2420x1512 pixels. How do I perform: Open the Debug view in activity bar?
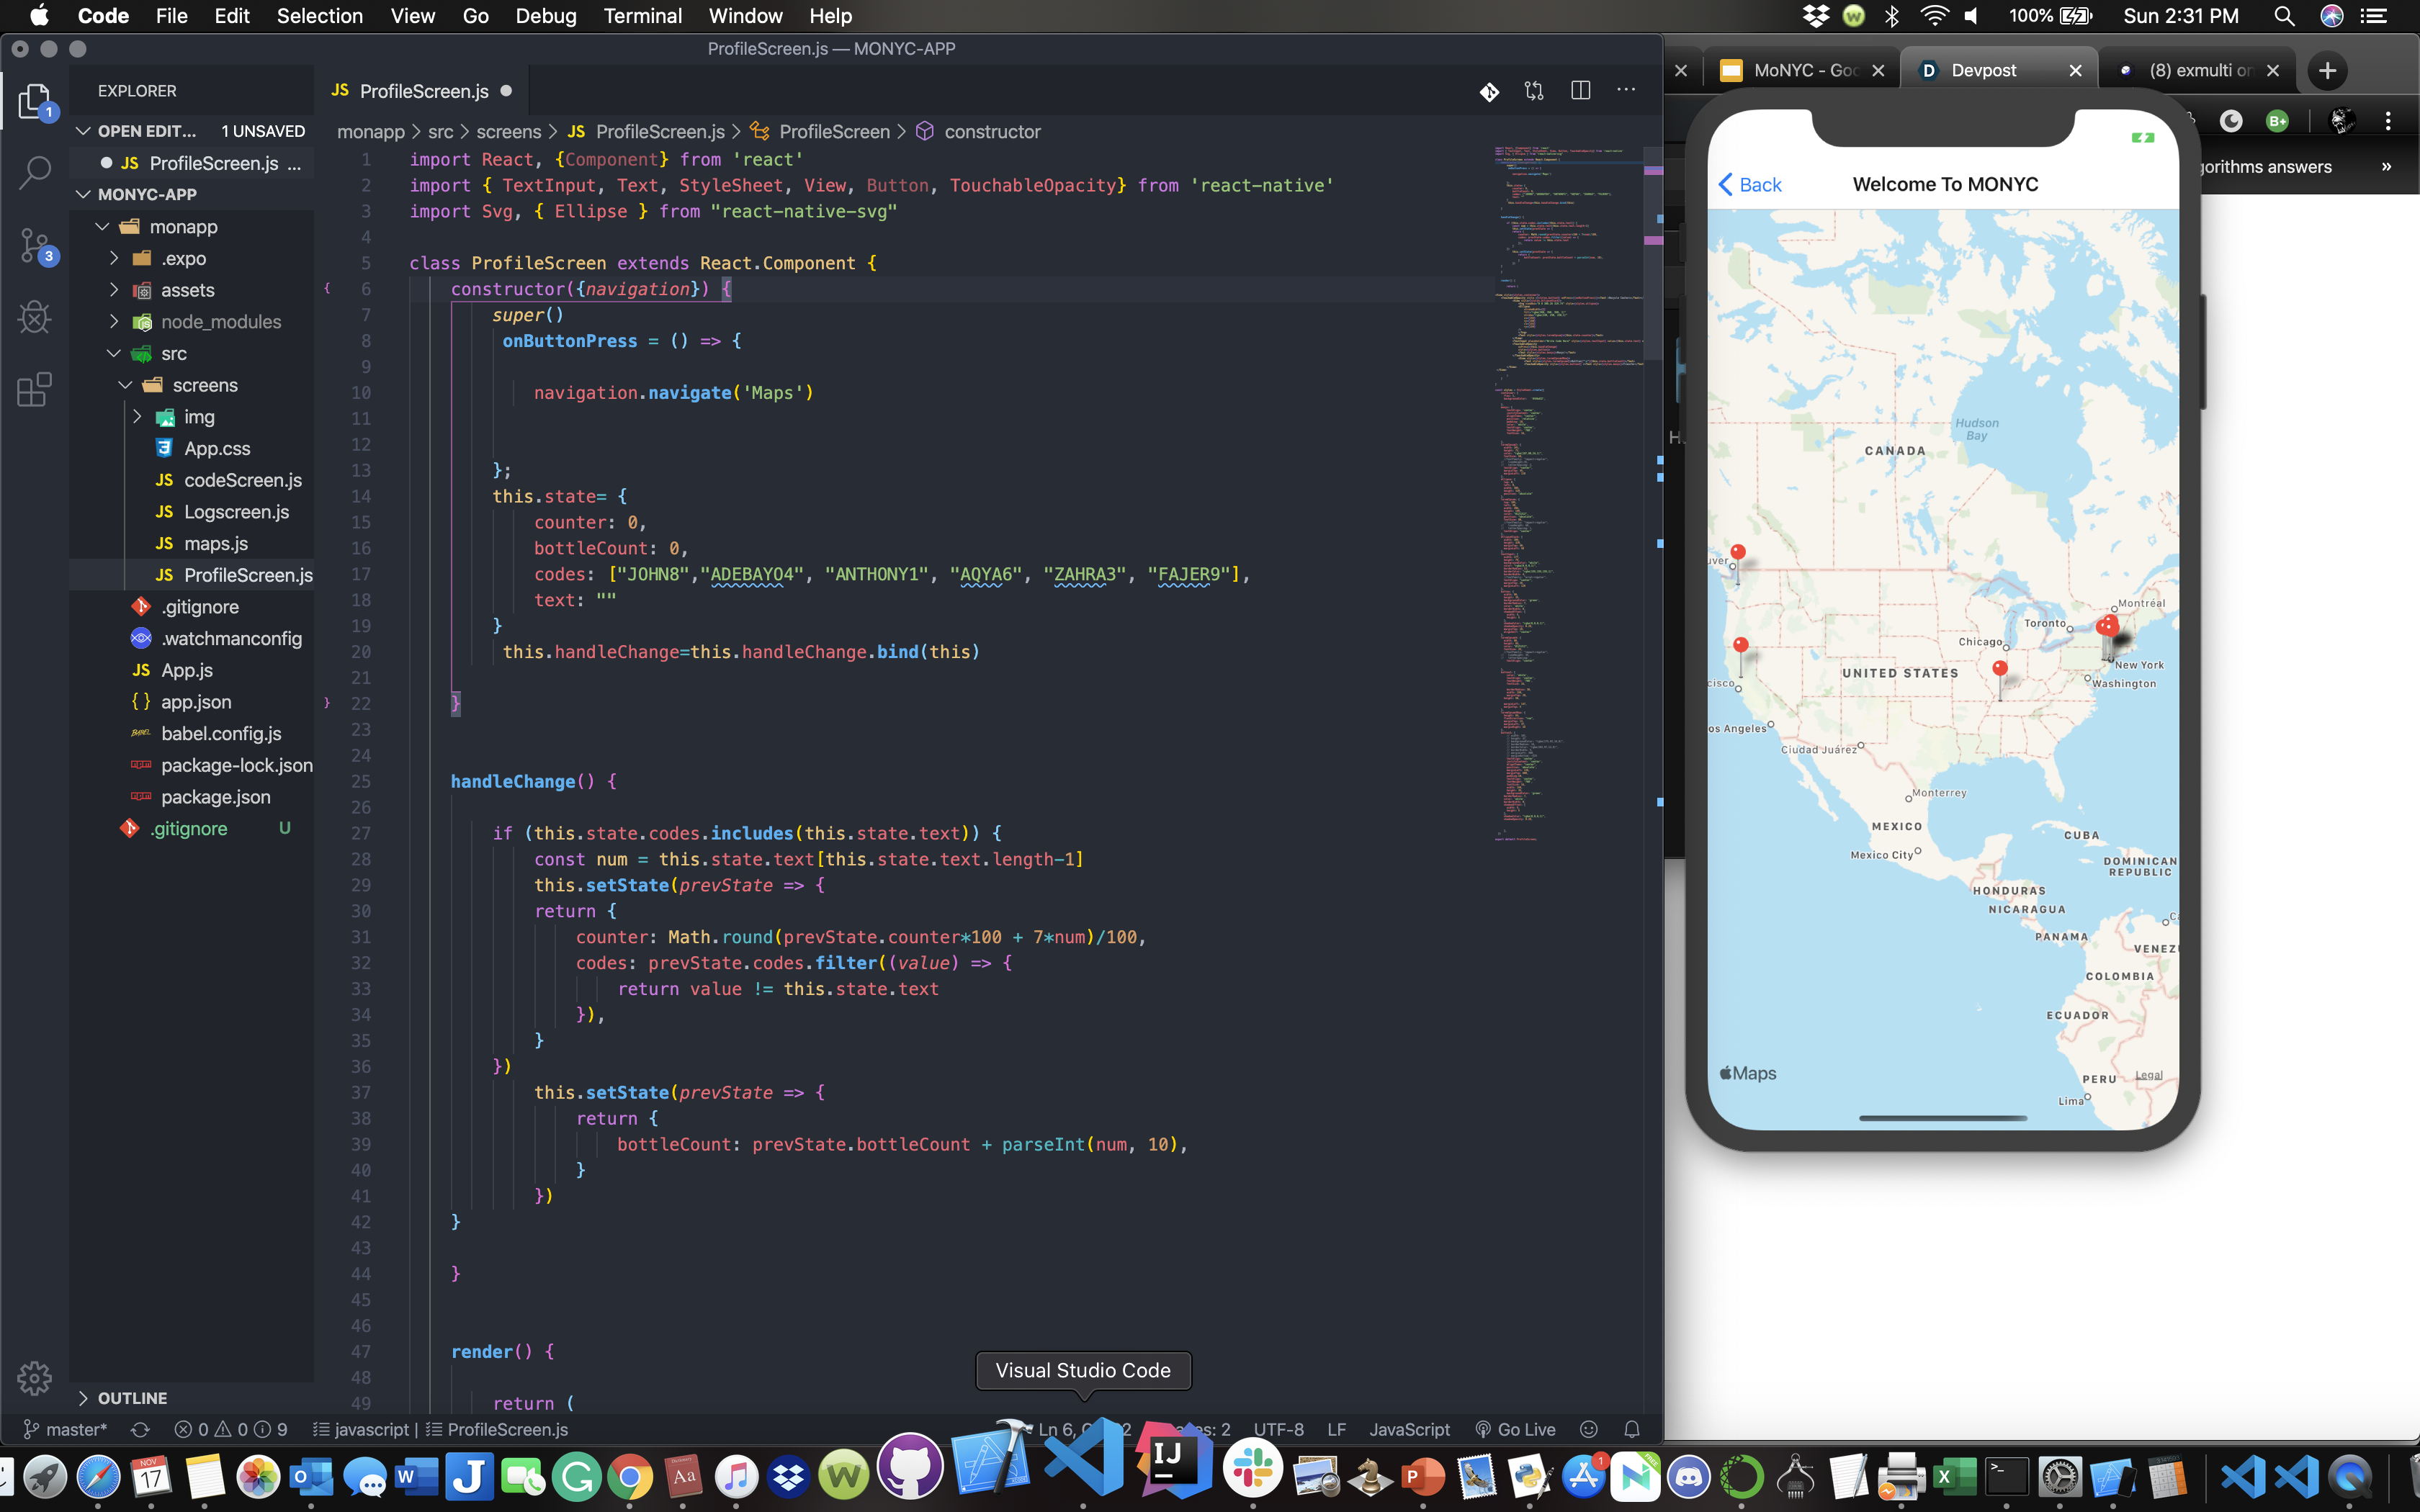[34, 317]
